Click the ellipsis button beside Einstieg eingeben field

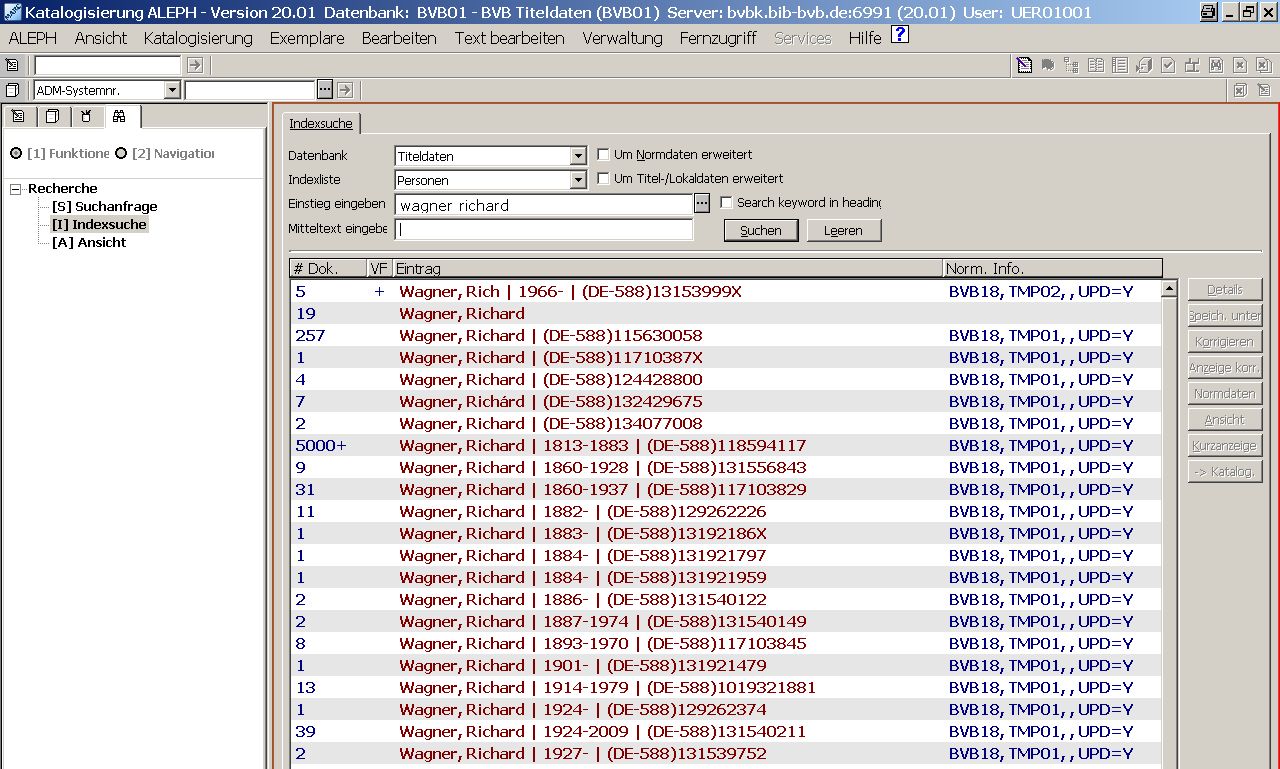pyautogui.click(x=702, y=204)
